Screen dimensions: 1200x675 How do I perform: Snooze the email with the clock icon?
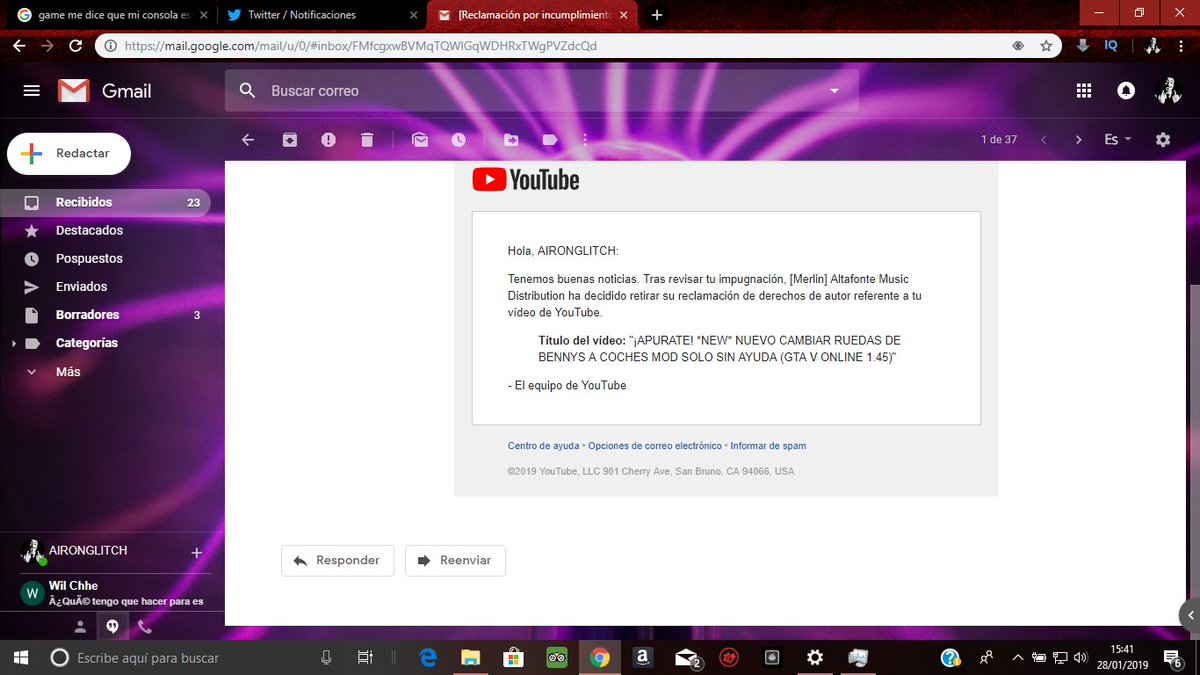[458, 140]
